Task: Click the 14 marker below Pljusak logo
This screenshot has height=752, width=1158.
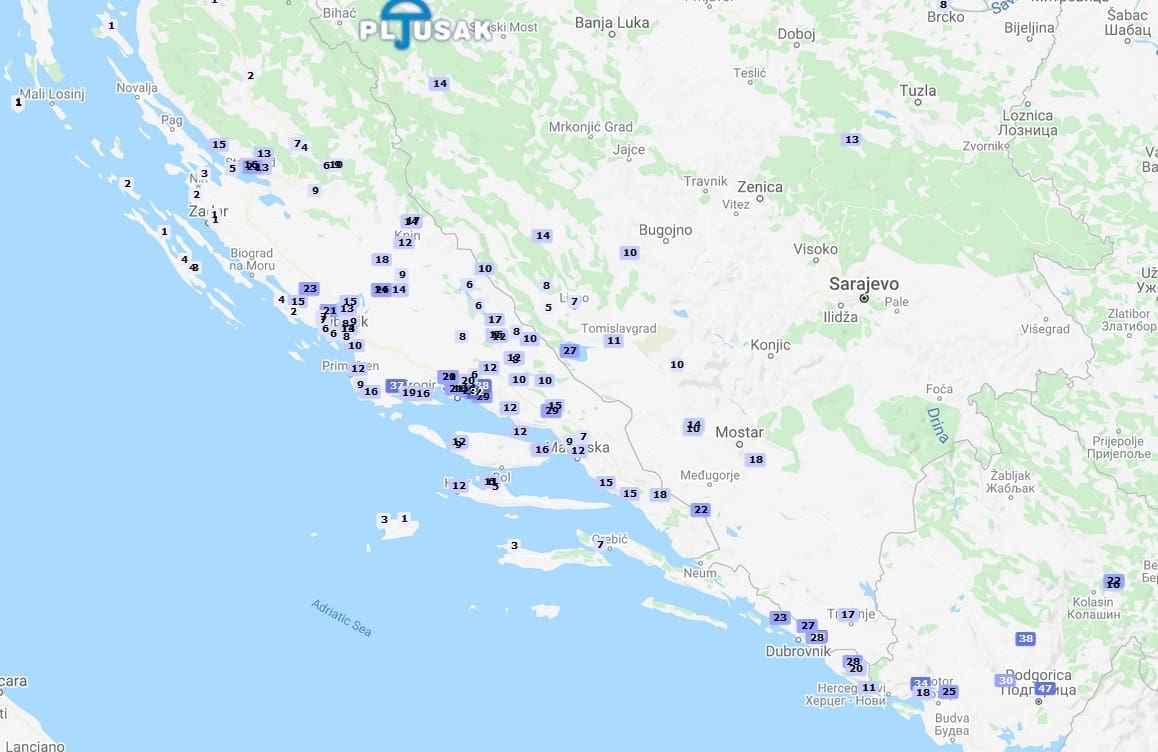Action: (439, 84)
